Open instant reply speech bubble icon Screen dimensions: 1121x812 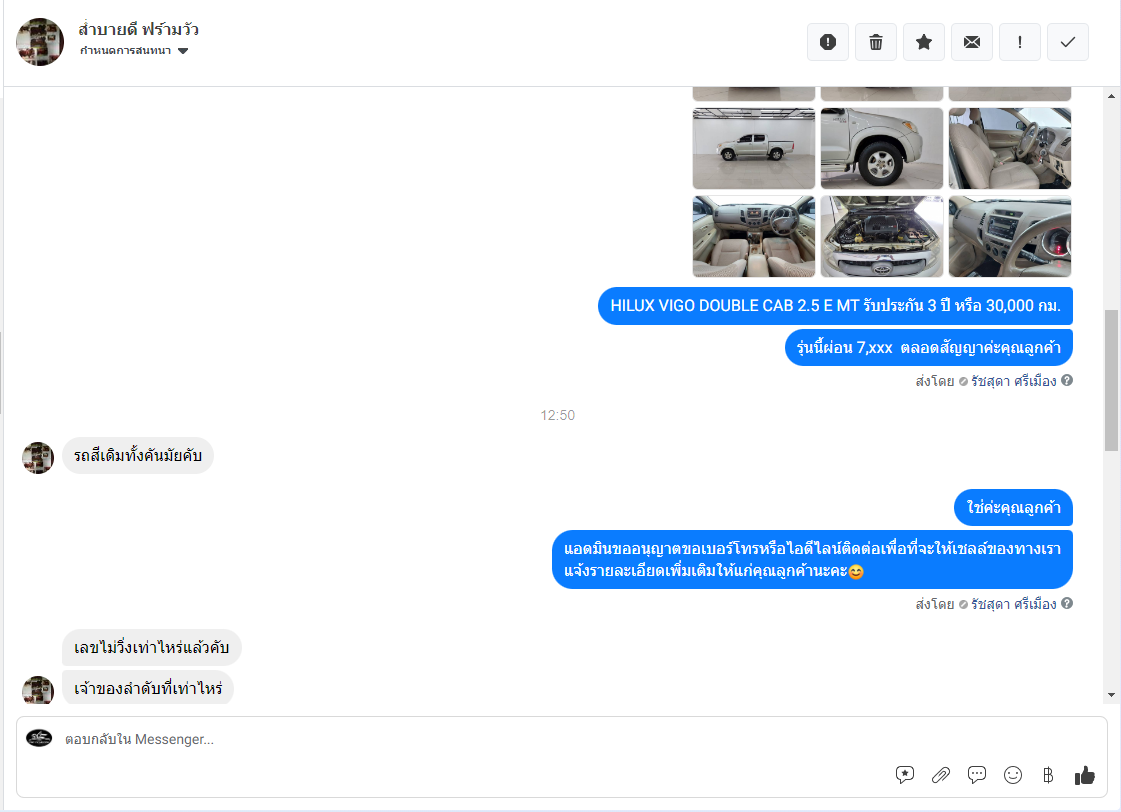(x=977, y=775)
